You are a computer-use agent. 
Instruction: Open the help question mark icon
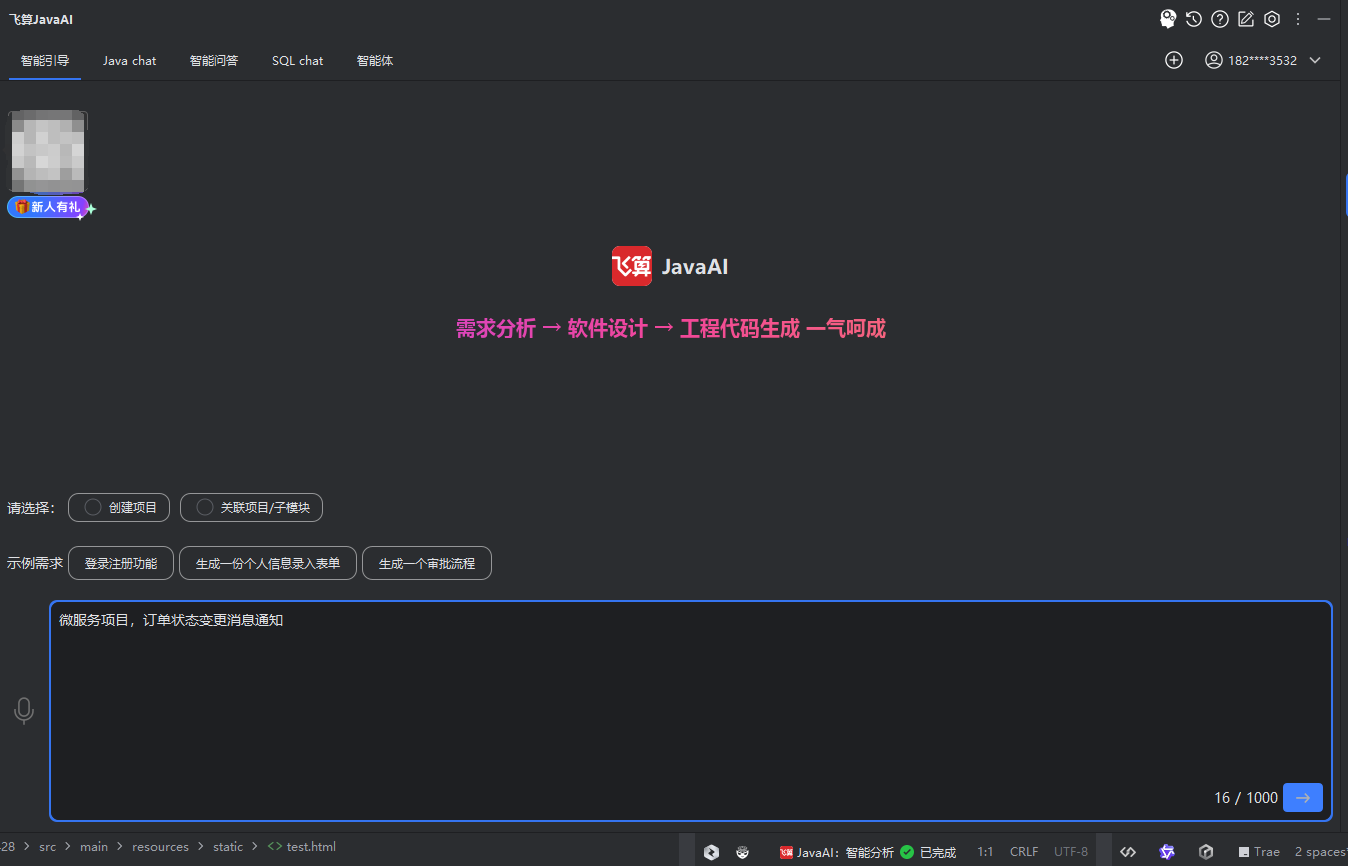coord(1220,18)
